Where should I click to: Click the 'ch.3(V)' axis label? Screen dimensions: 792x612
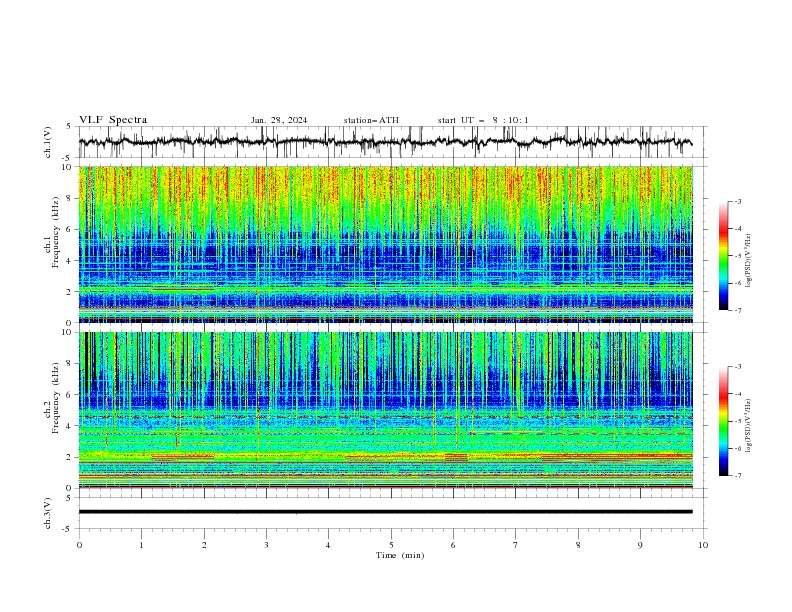(48, 513)
